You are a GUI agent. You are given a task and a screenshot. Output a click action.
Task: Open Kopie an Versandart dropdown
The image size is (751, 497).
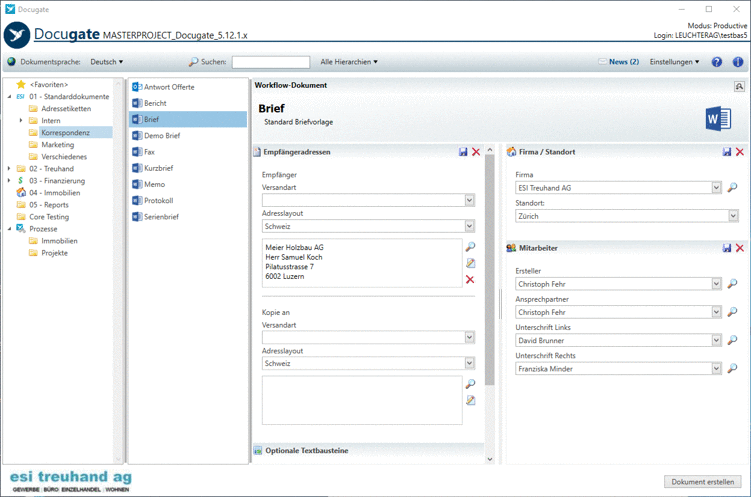click(469, 338)
